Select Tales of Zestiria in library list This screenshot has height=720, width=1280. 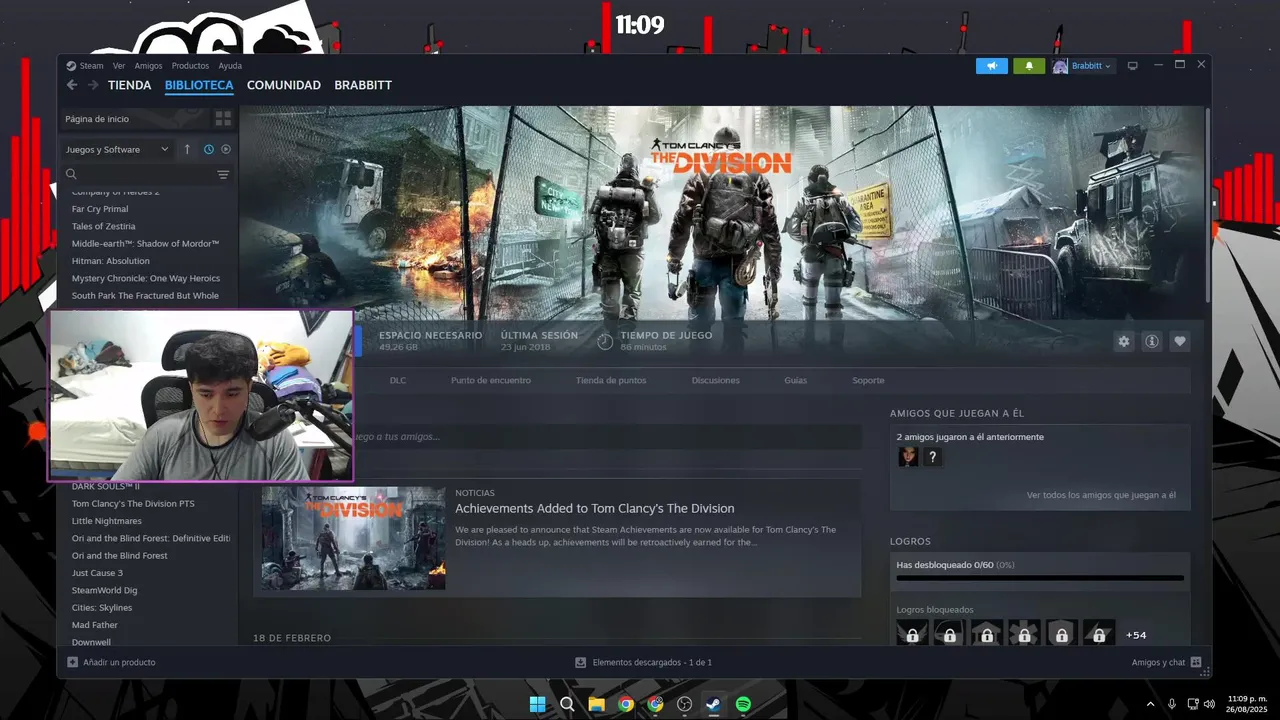click(x=103, y=226)
